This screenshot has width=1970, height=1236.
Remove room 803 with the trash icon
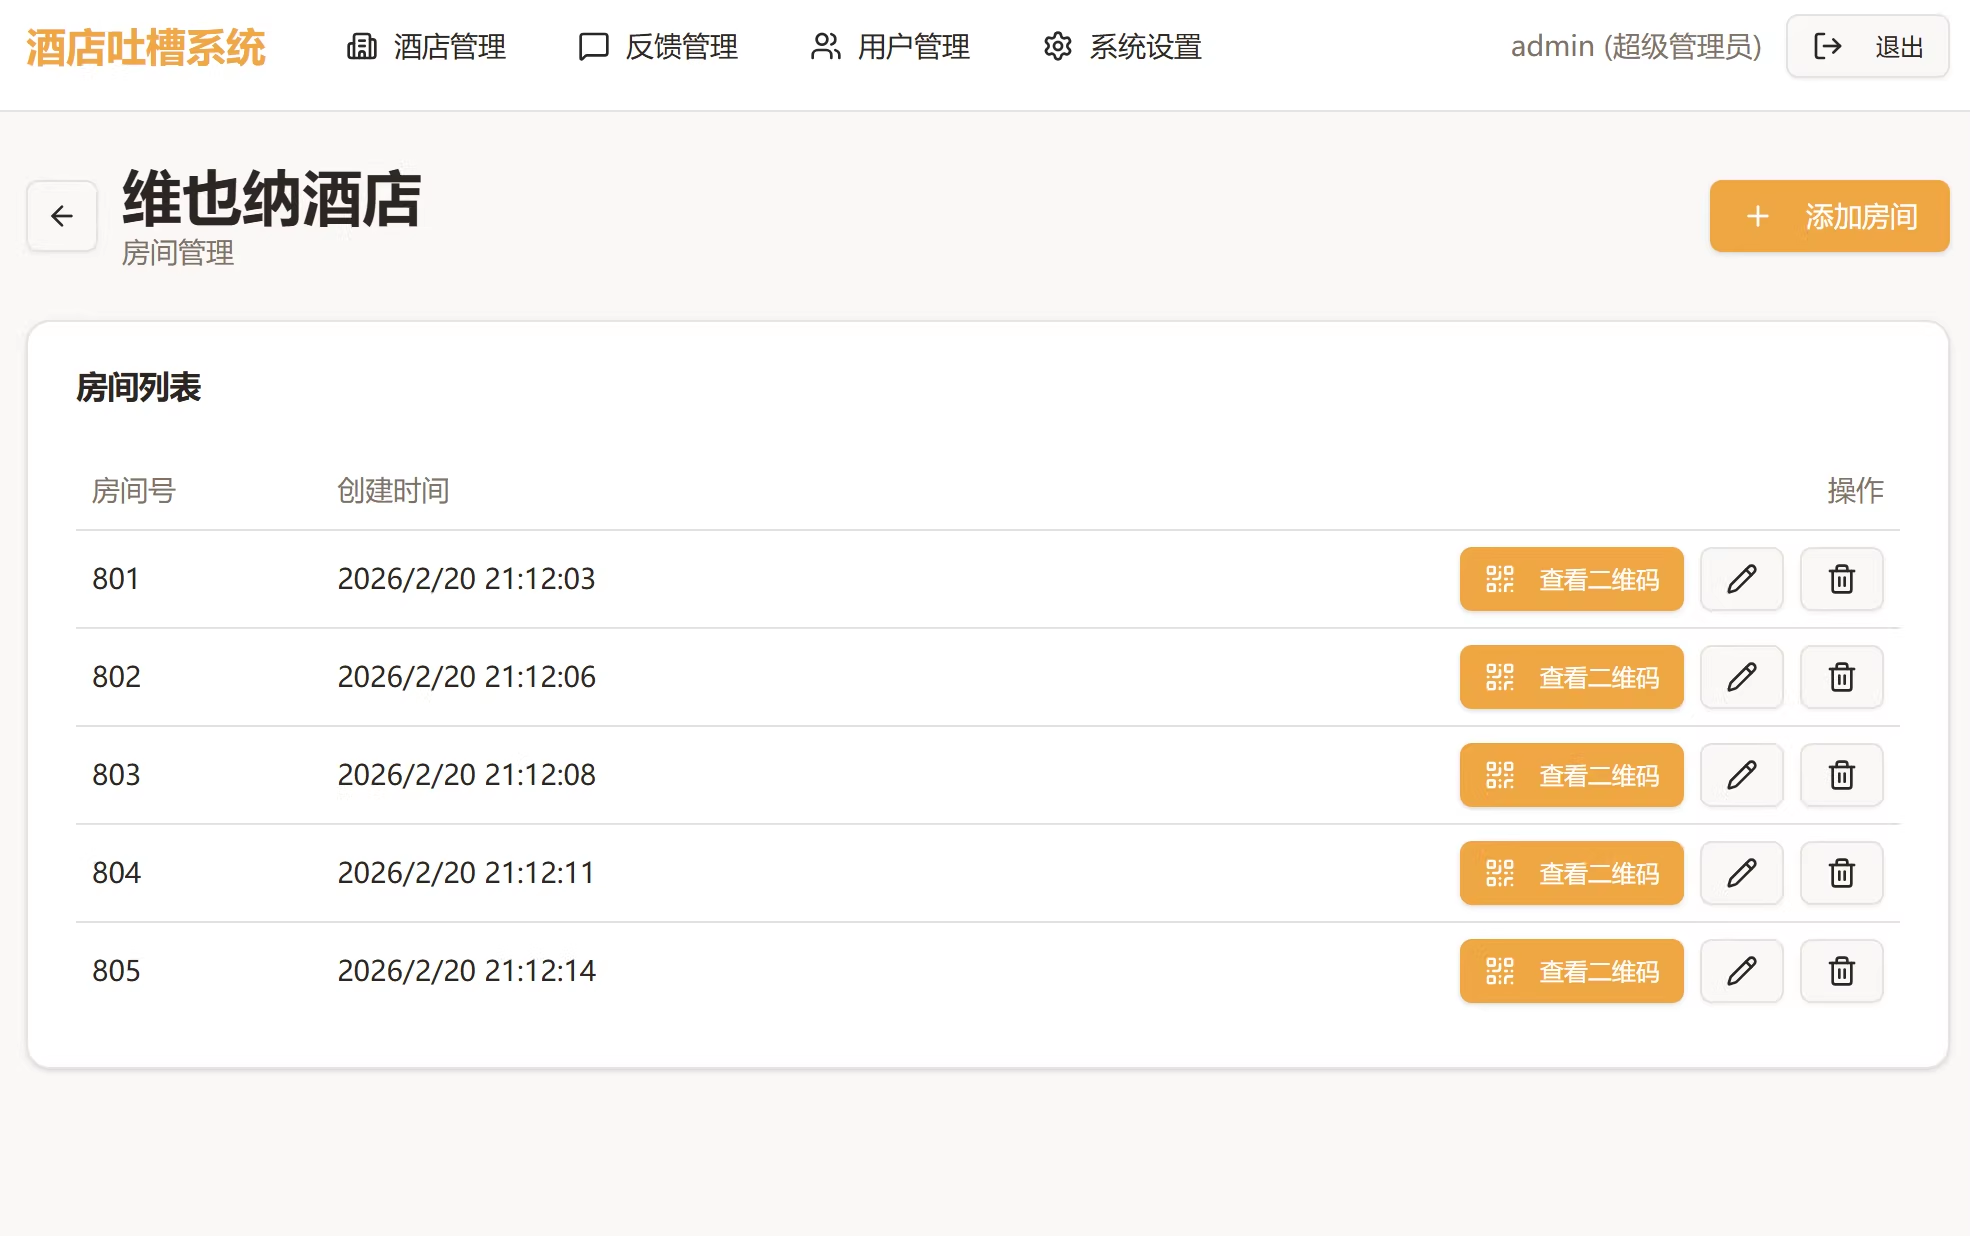pos(1841,775)
